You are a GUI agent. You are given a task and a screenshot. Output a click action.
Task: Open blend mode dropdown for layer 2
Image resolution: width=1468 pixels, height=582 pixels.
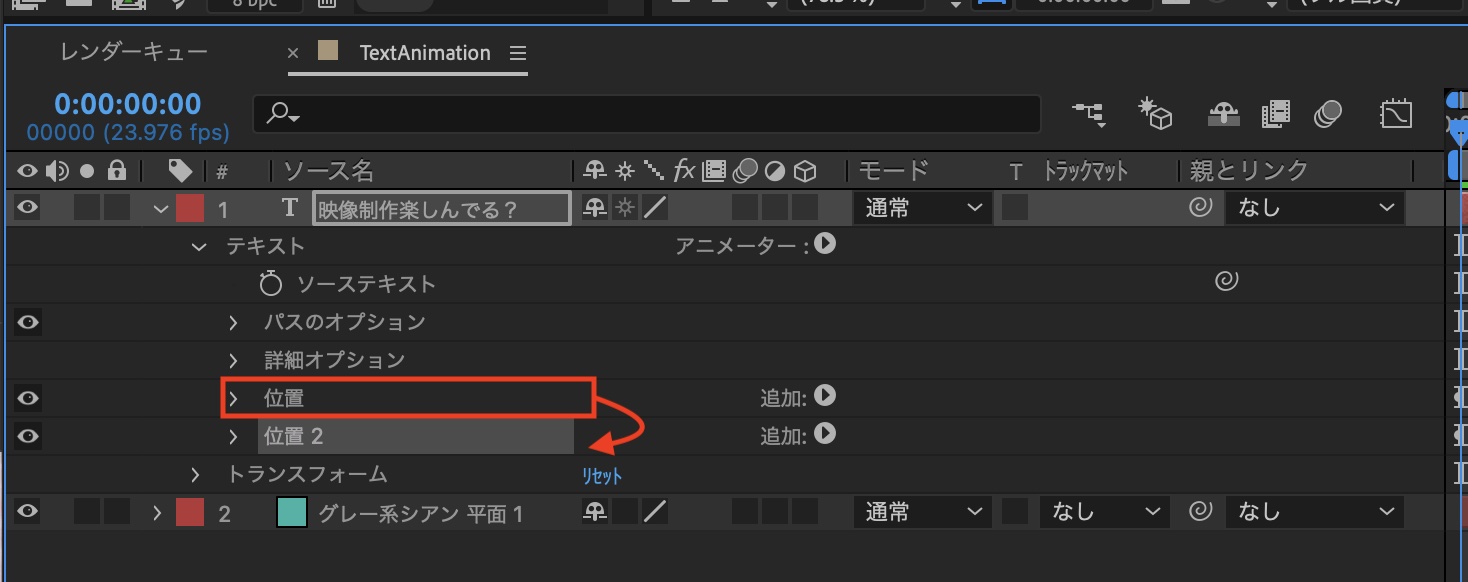pos(922,512)
